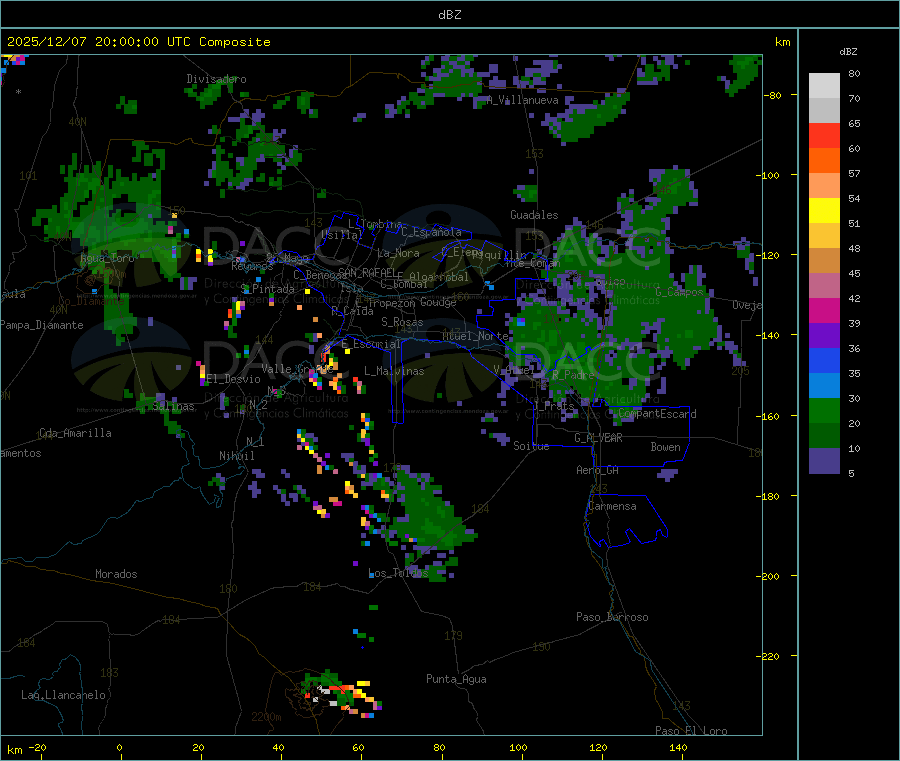Viewport: 900px width, 761px height.
Task: Click the Atuel_Norte label
Action: pyautogui.click(x=475, y=336)
